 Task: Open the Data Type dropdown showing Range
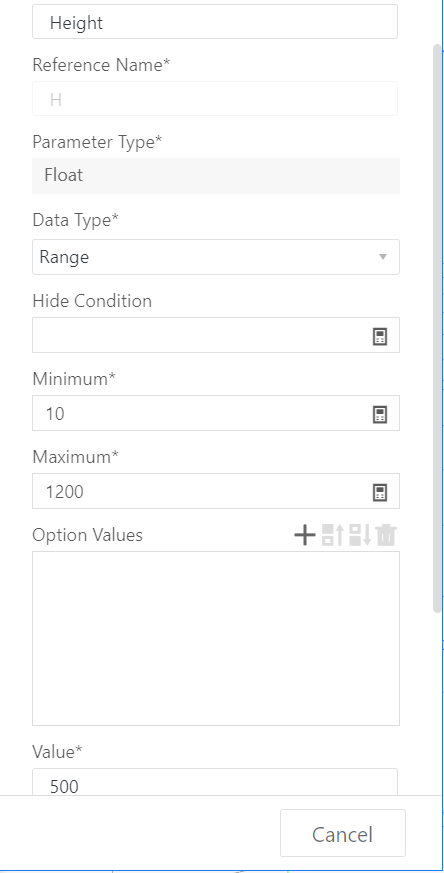tap(216, 257)
